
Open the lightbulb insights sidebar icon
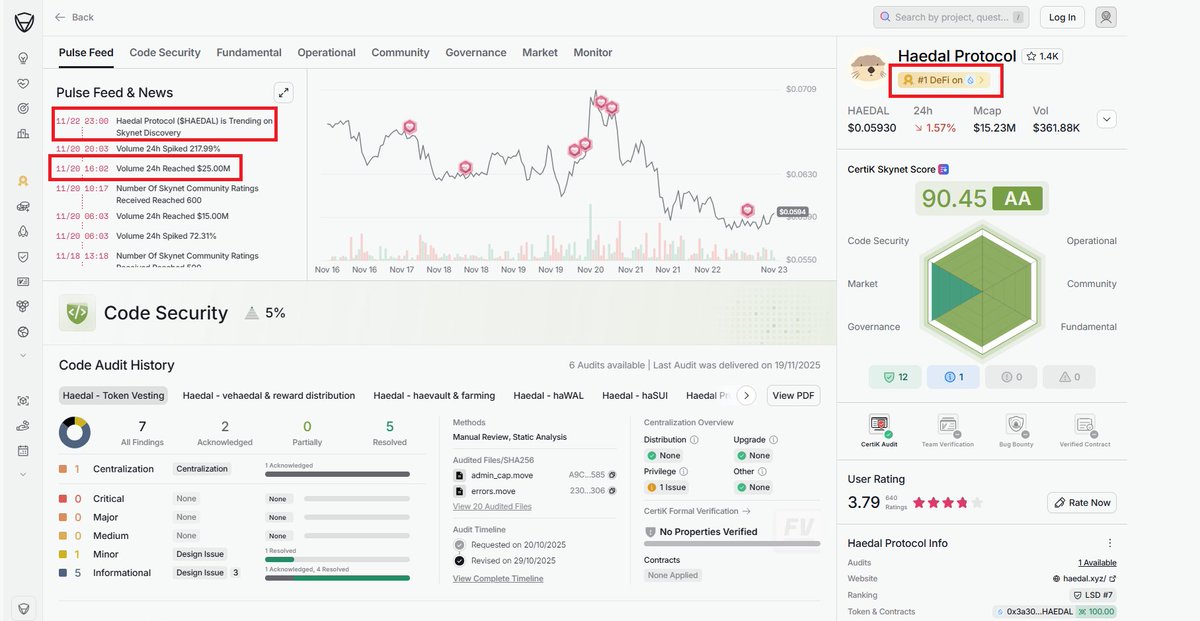point(23,58)
